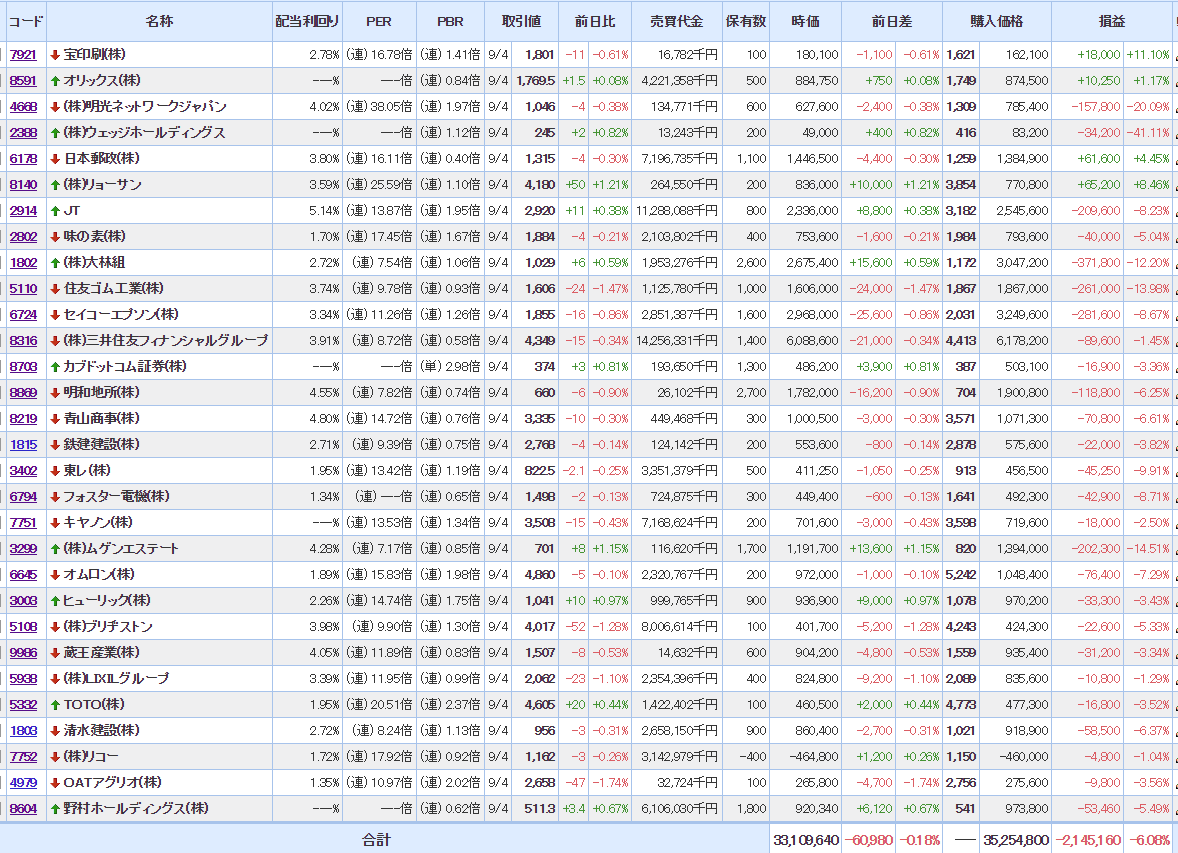Click the up arrow icon next to オリックス(株)
This screenshot has height=853, width=1178.
55,81
